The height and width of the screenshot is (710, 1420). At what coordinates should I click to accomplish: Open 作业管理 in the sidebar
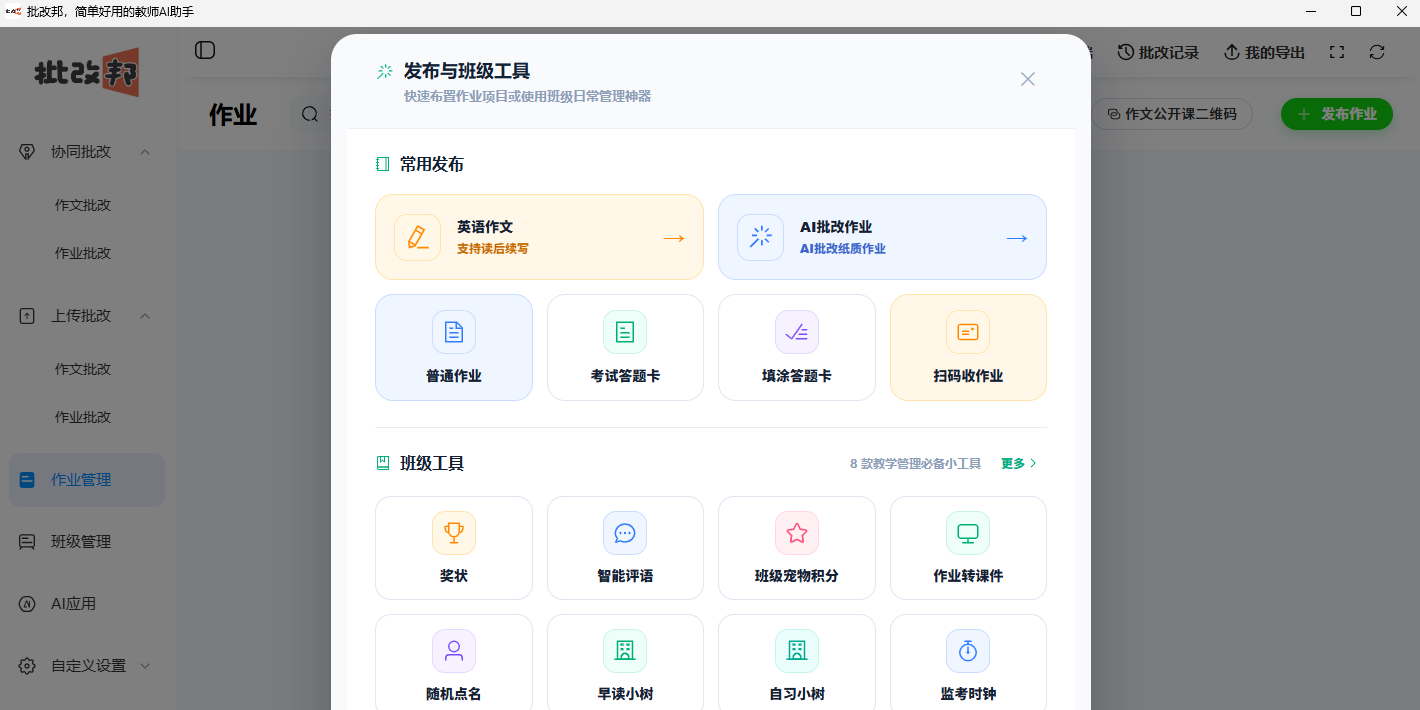[x=87, y=480]
